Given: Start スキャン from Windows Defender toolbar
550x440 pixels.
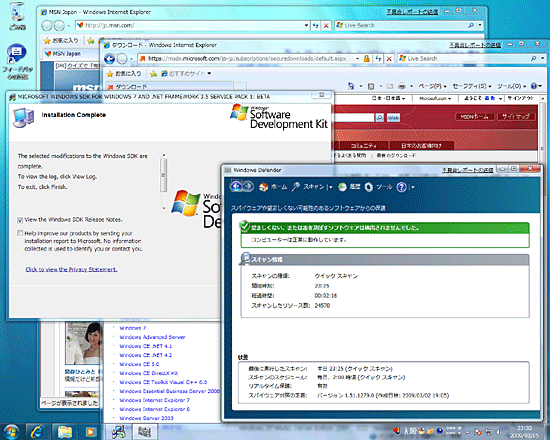Looking at the screenshot, I should click(x=308, y=187).
